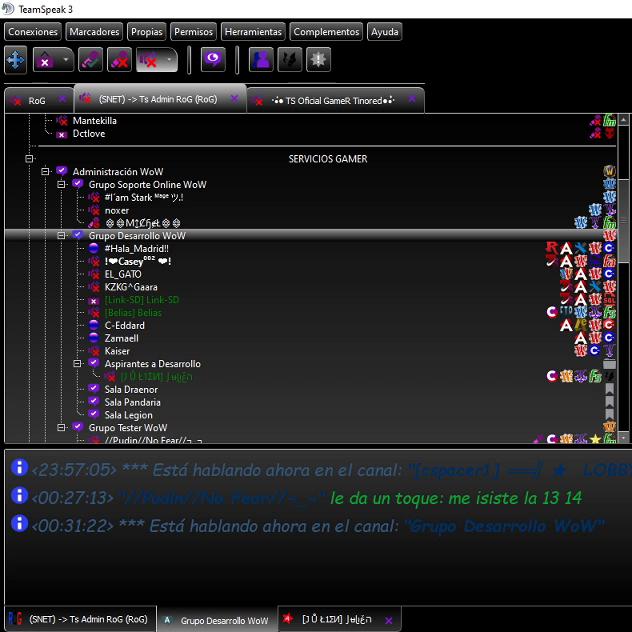Viewport: 632px width, 632px height.
Task: Open the Ayuda menu
Action: (385, 32)
